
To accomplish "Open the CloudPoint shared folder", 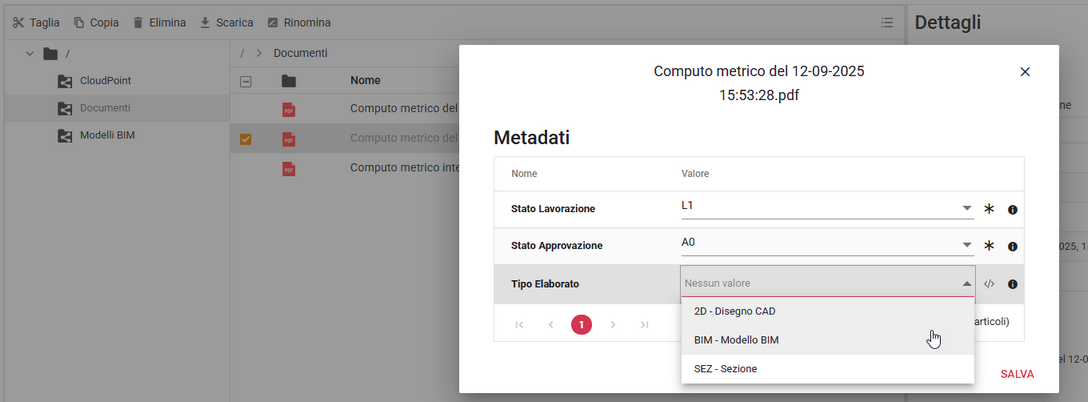I will [105, 81].
